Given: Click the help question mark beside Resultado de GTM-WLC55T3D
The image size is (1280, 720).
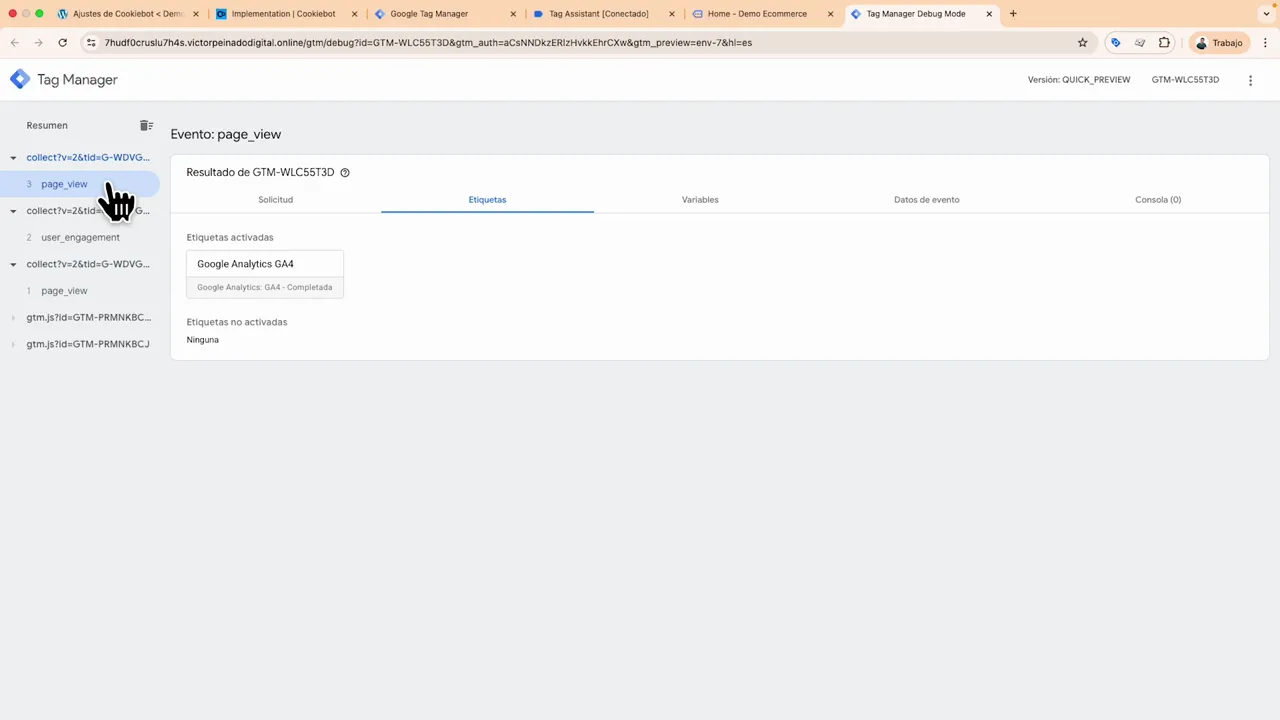Looking at the screenshot, I should (x=344, y=172).
